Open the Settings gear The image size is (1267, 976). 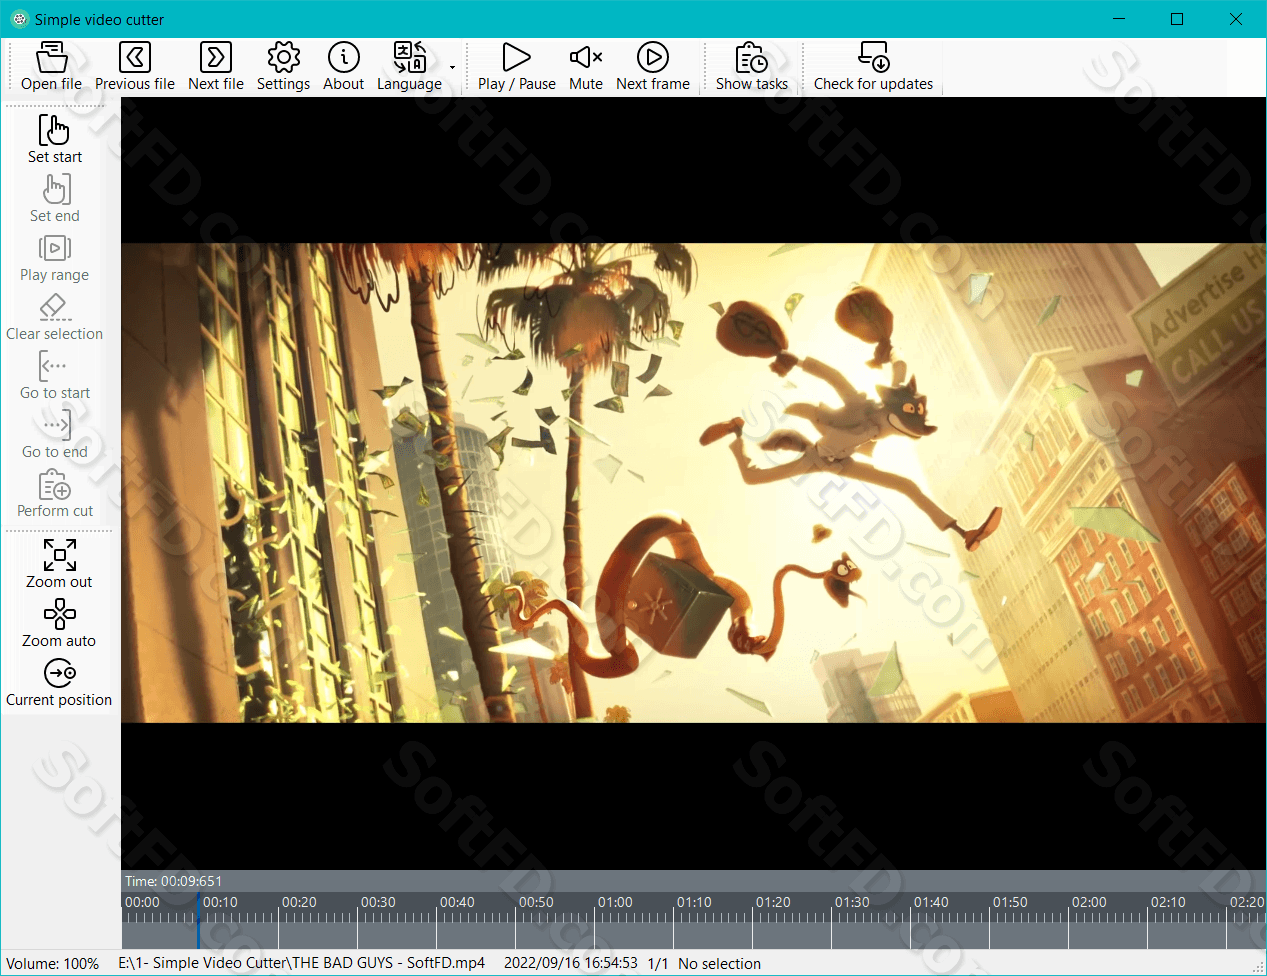(x=284, y=67)
